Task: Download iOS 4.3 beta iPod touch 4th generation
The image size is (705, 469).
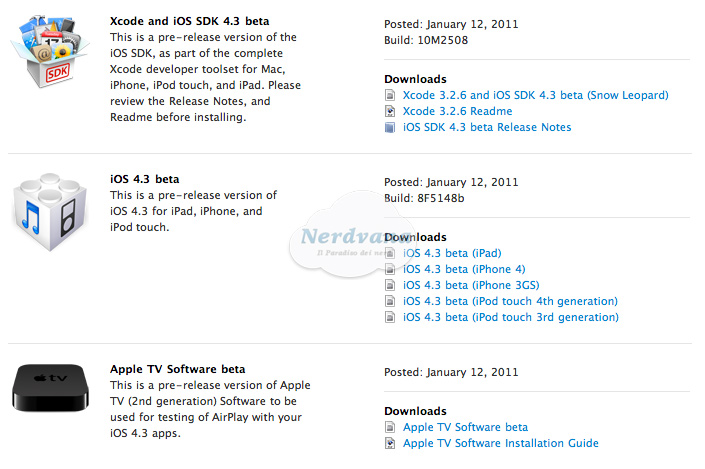Action: 510,301
